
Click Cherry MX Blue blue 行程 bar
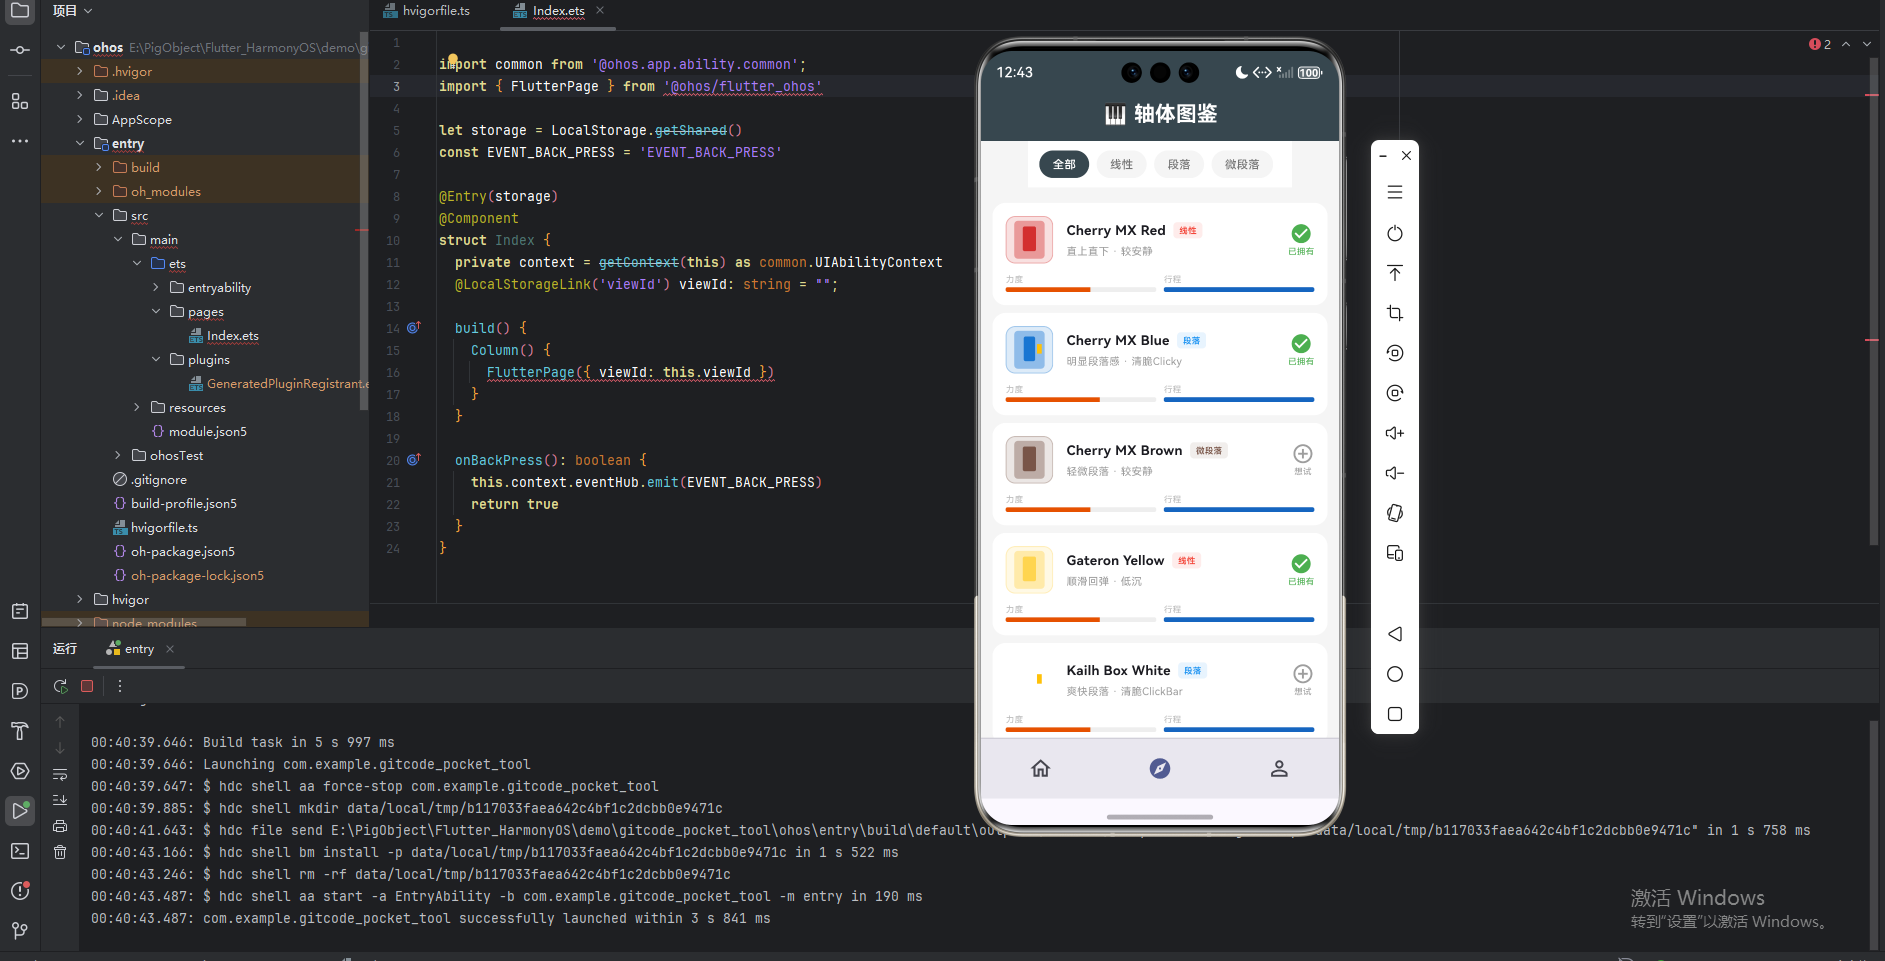tap(1239, 399)
